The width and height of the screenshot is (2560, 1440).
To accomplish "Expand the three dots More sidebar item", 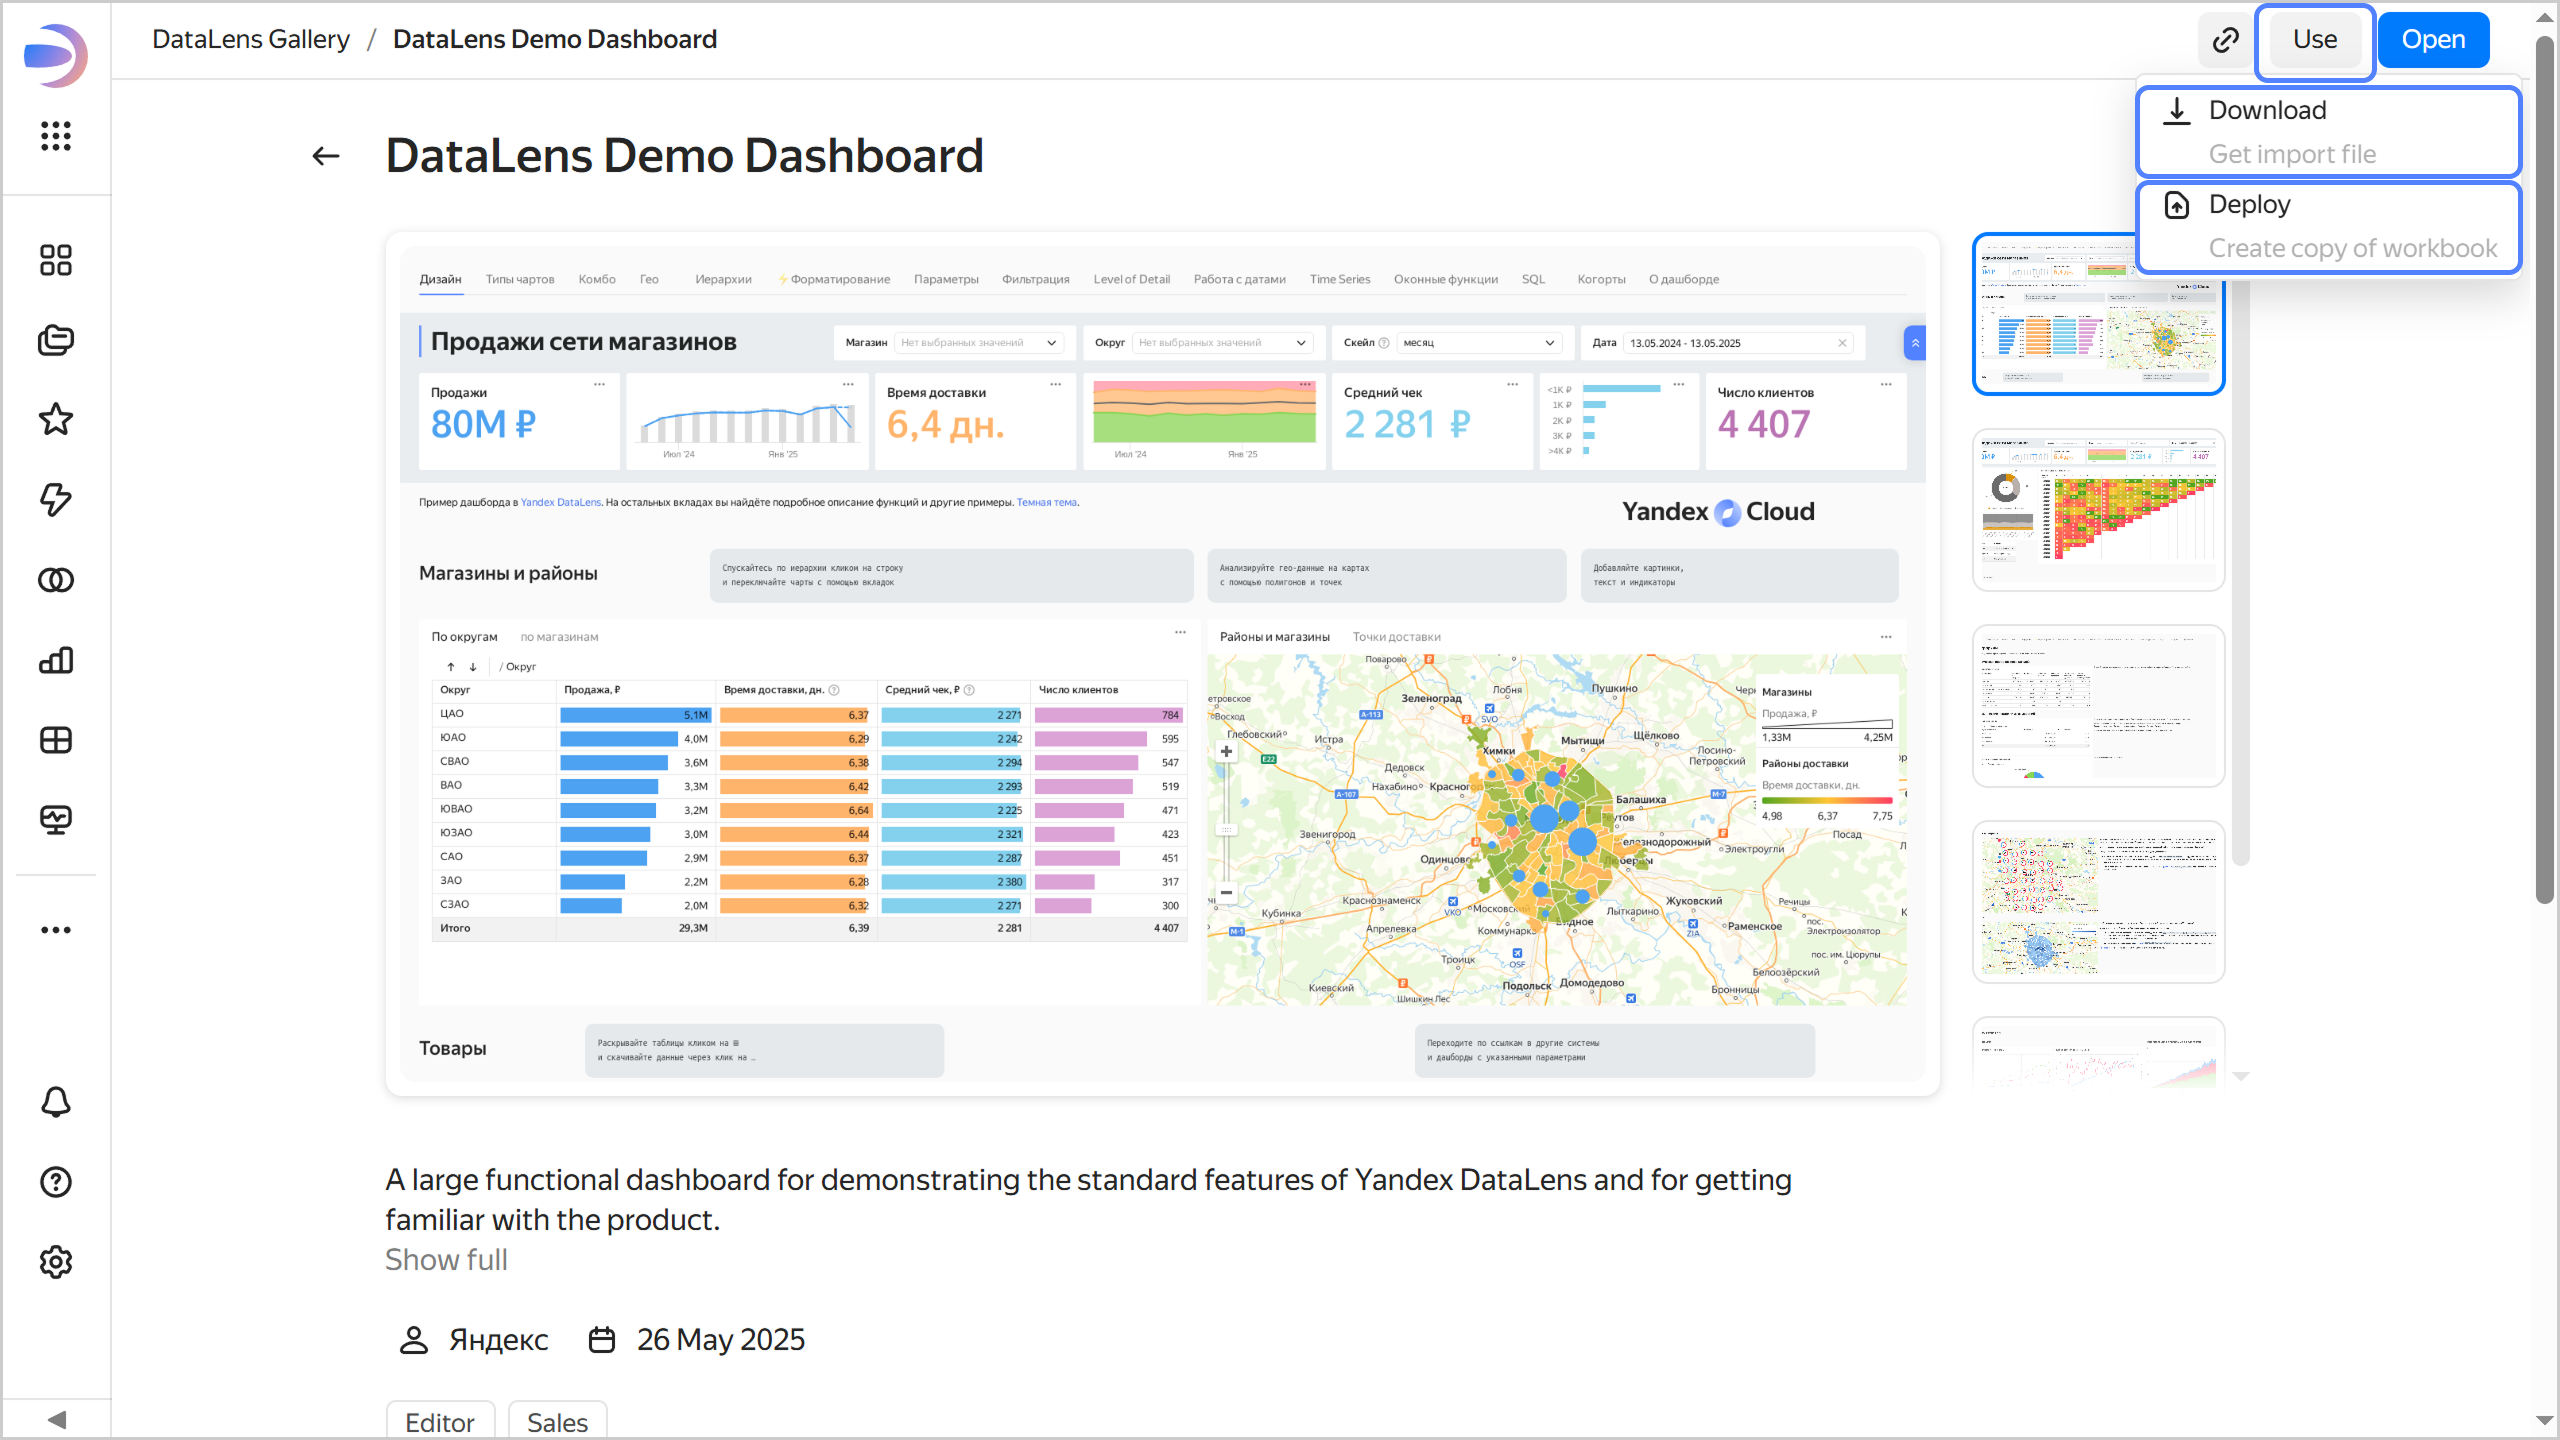I will tap(56, 930).
